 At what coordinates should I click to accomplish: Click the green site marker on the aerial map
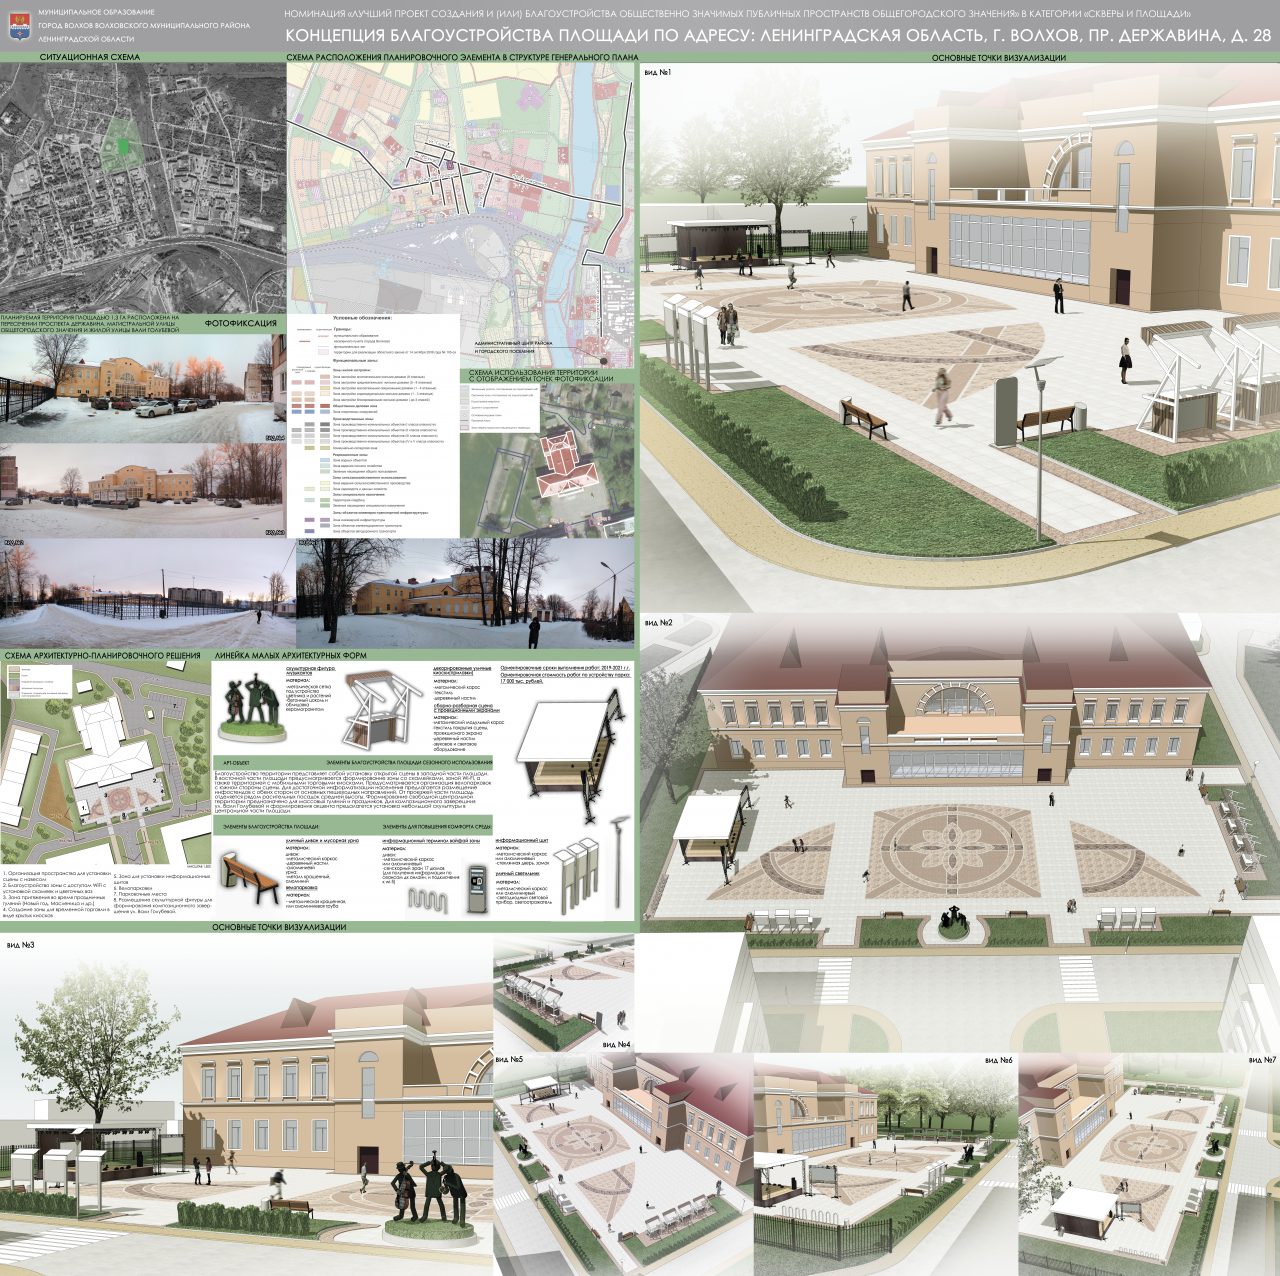(122, 146)
